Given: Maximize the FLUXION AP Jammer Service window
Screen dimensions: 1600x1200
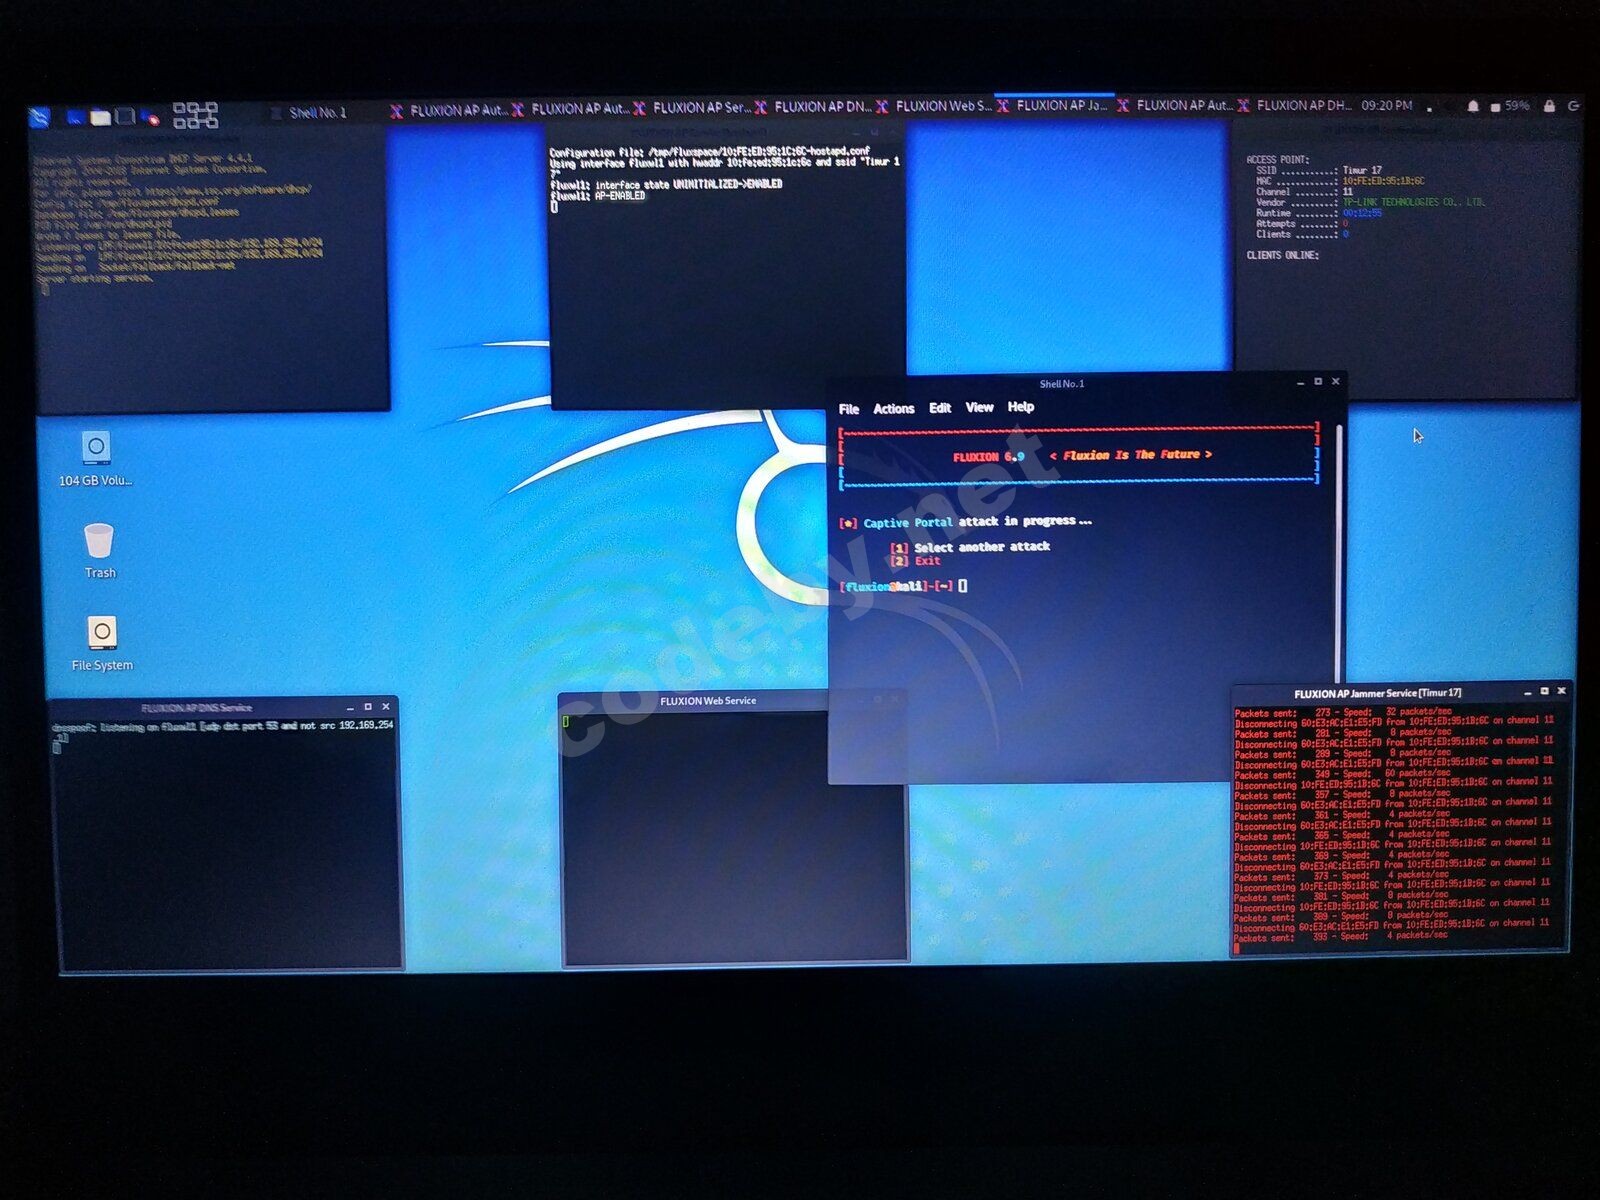Looking at the screenshot, I should [1545, 691].
